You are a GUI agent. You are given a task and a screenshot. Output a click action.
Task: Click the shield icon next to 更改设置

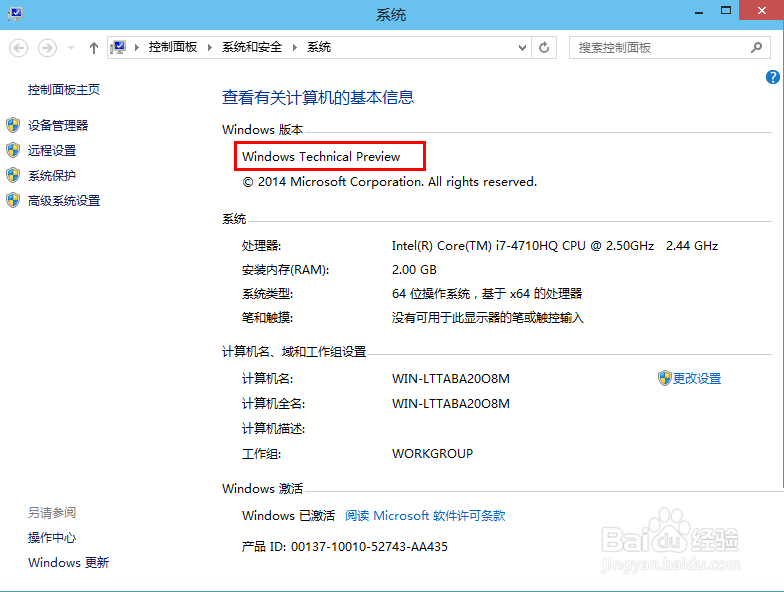click(664, 378)
